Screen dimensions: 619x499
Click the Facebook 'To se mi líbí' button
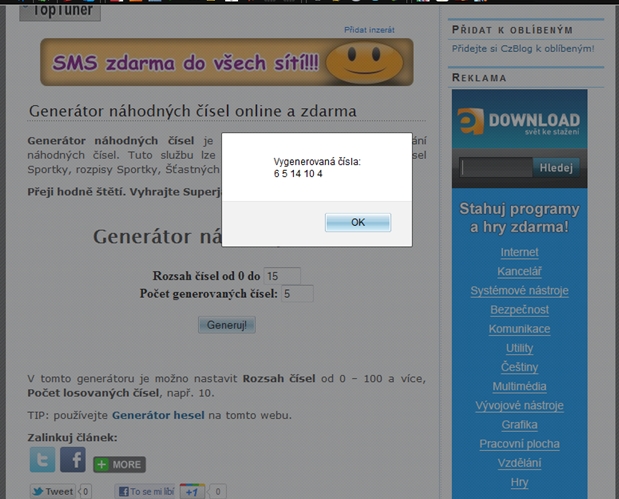(x=144, y=491)
